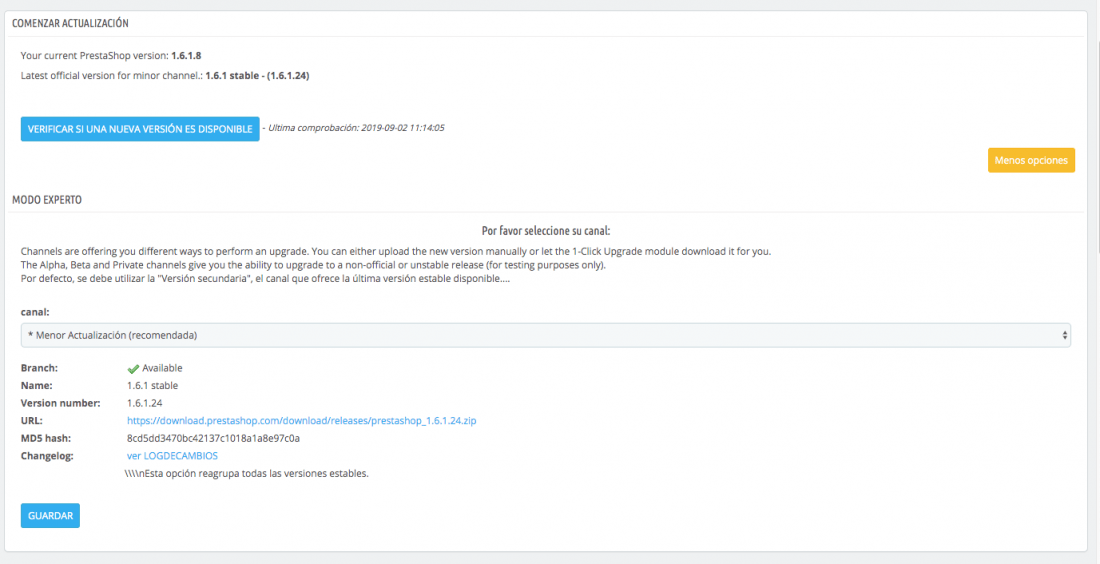Click the Version number label
Image resolution: width=1100 pixels, height=564 pixels.
click(x=61, y=403)
